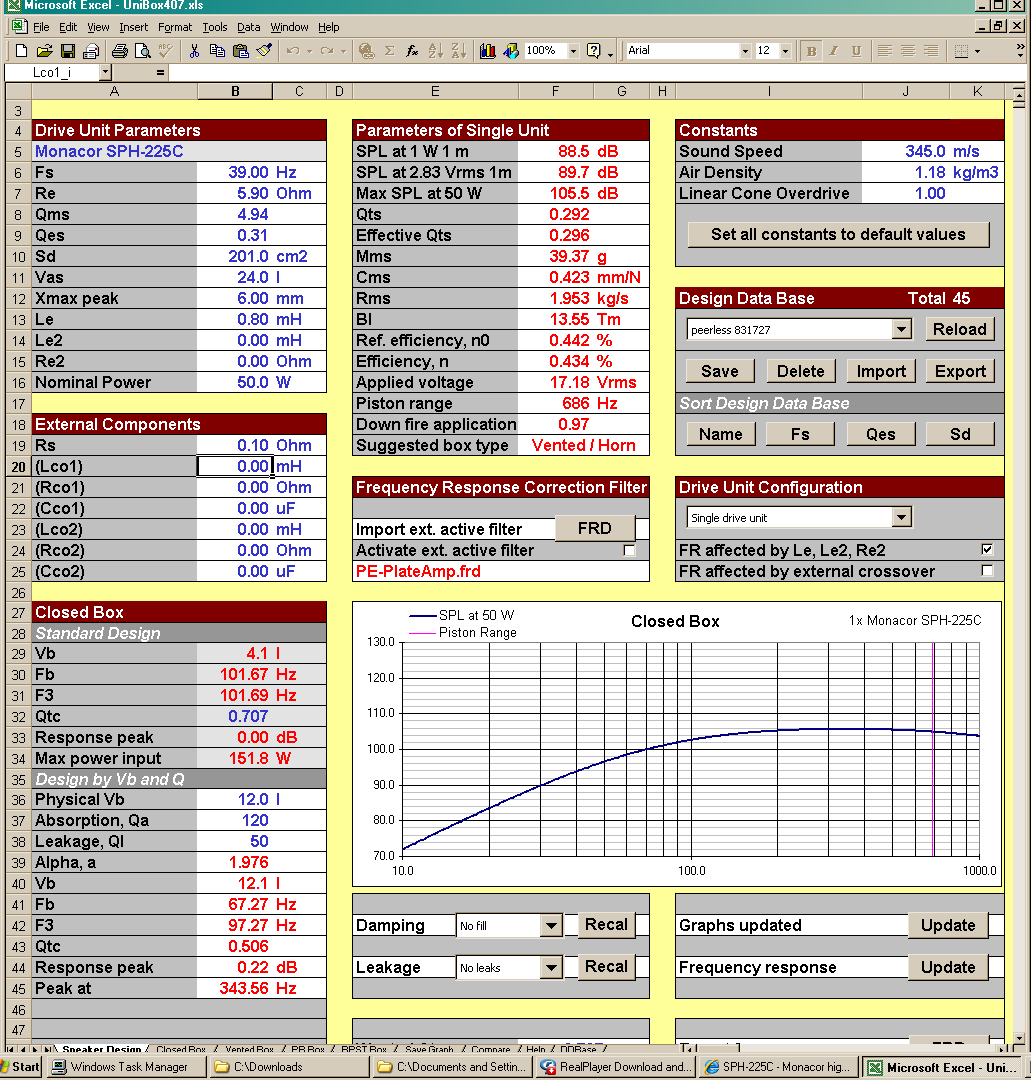The height and width of the screenshot is (1080, 1031).
Task: Open the Office Assistant help icon
Action: pos(594,50)
